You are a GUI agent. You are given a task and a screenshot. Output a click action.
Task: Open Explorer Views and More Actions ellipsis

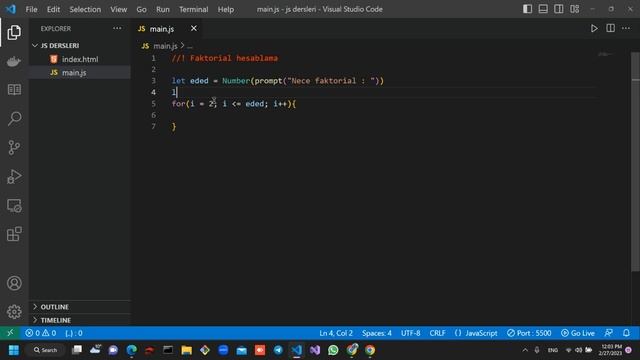tap(117, 29)
